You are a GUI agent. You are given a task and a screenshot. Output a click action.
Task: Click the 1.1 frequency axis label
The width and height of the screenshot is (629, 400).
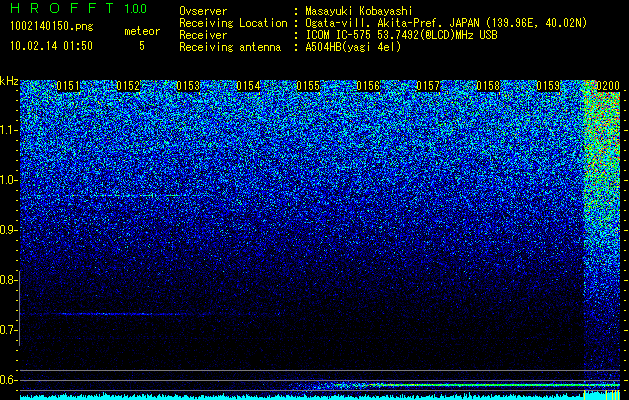(8, 130)
